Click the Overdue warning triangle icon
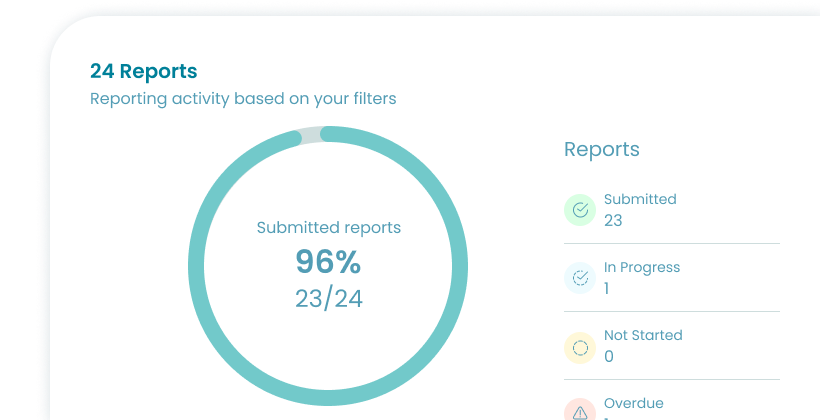 580,411
